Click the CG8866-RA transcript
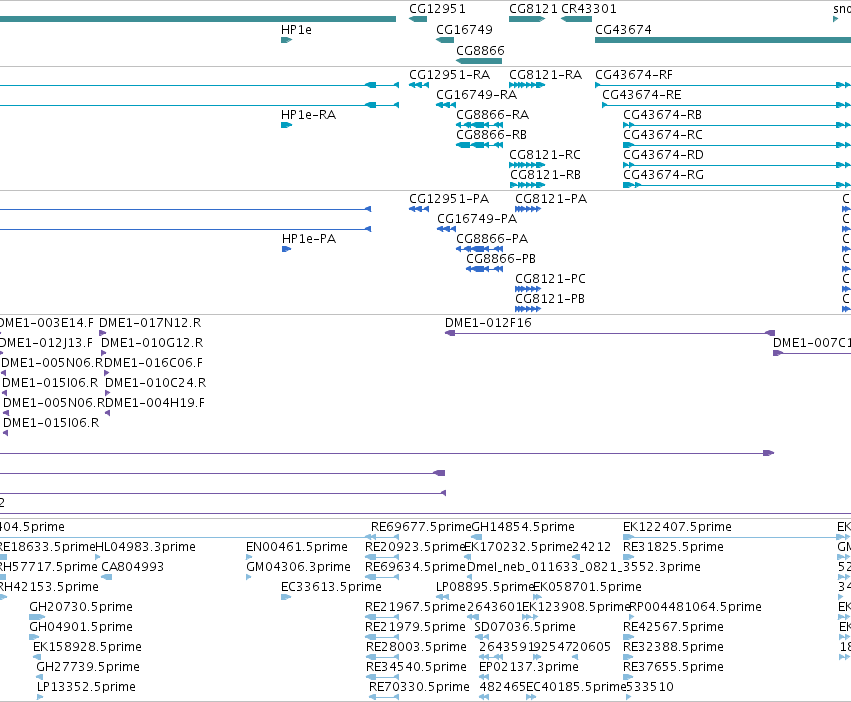This screenshot has height=702, width=851. 479,125
